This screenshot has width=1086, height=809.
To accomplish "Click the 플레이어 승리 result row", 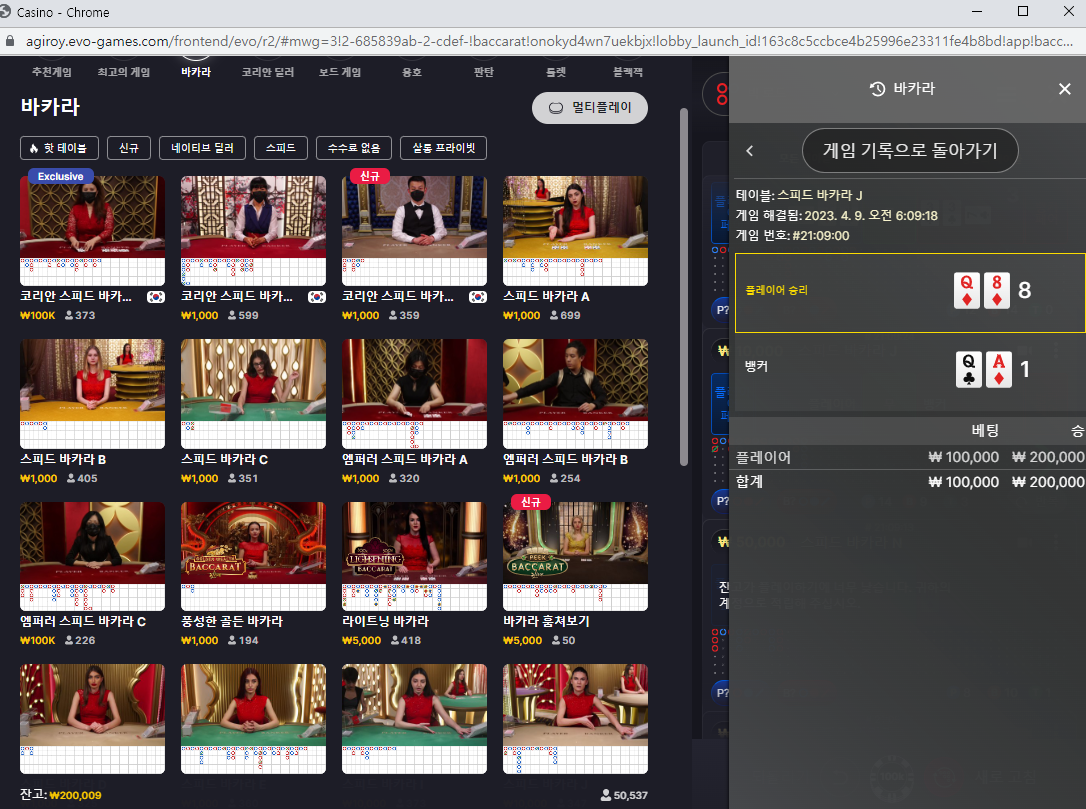I will pyautogui.click(x=910, y=293).
